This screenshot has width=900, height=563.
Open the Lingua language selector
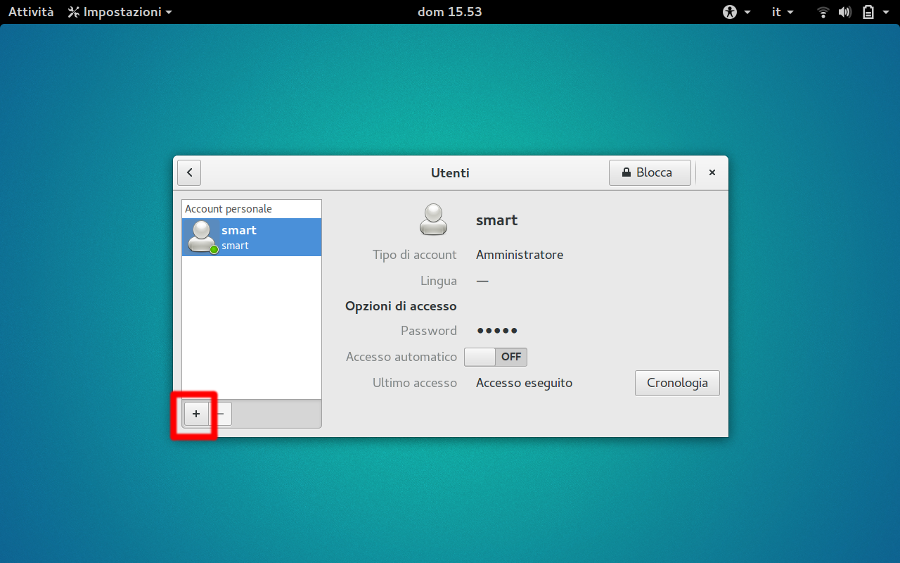pos(482,281)
